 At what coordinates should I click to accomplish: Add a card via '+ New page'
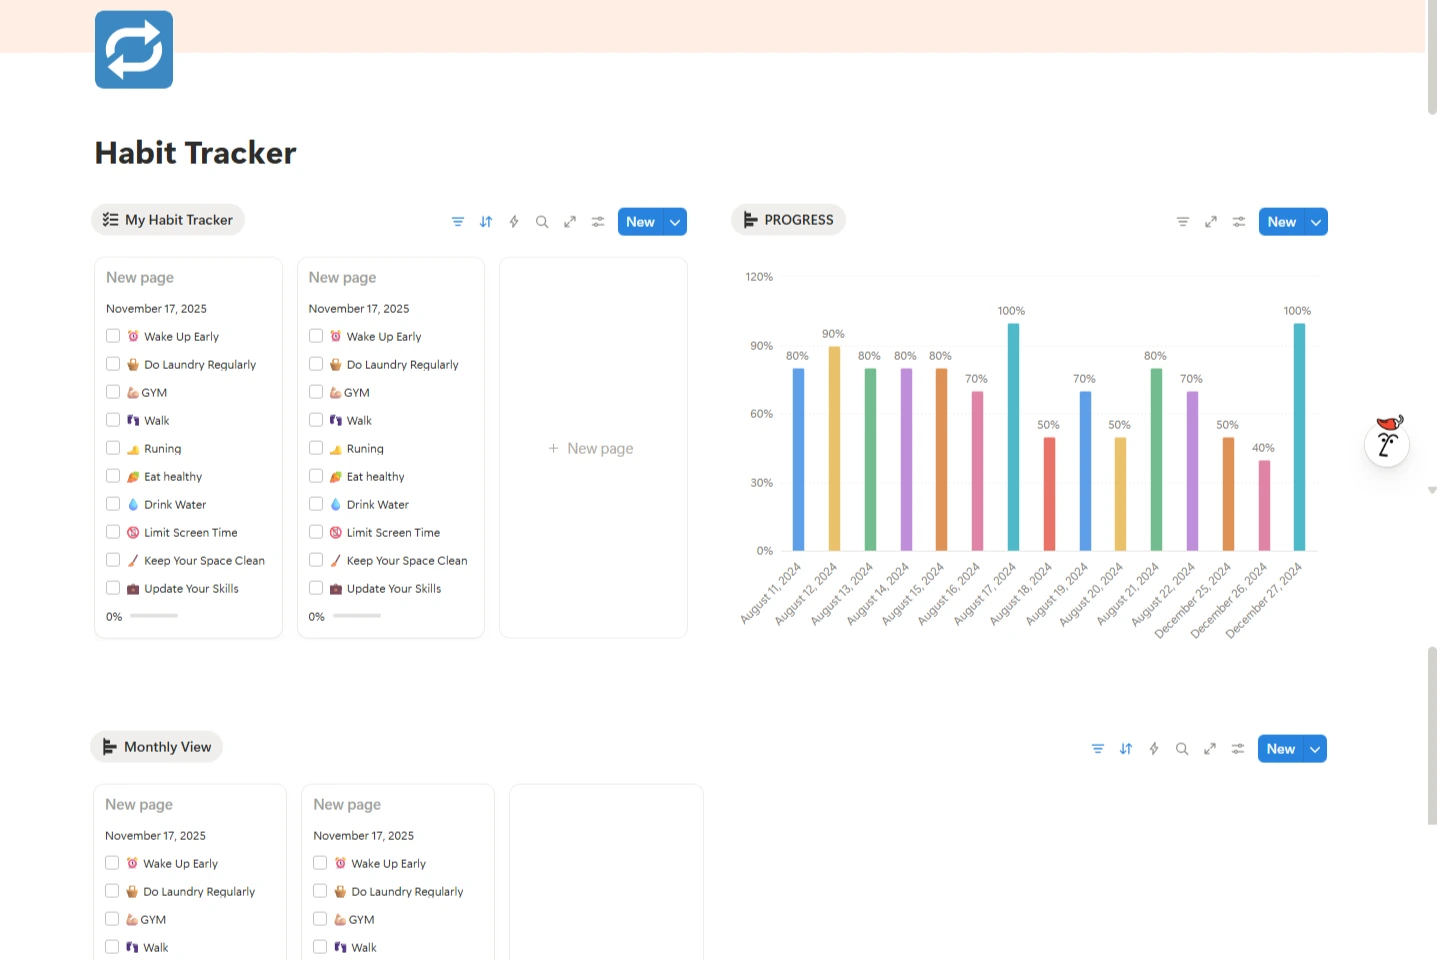click(x=591, y=448)
